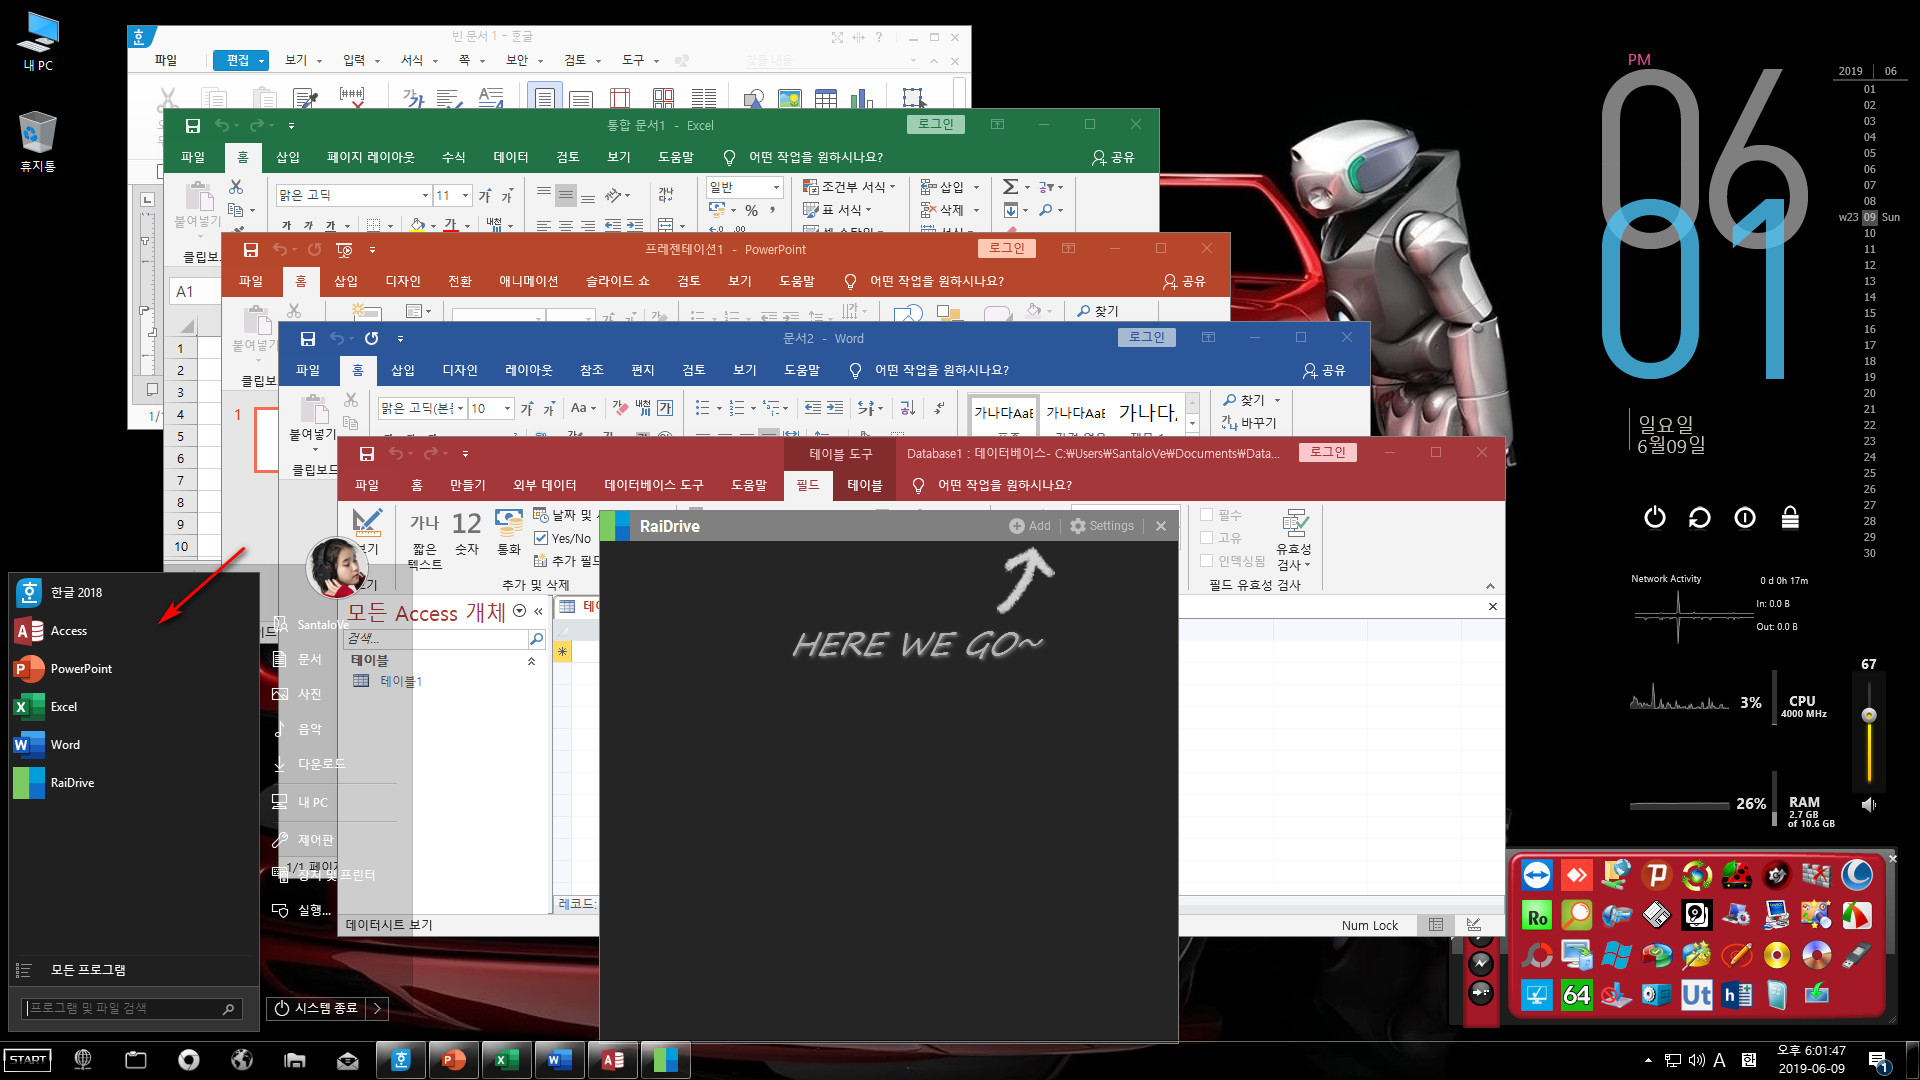Open 페이지 레이아웃 tab in Excel

click(370, 158)
